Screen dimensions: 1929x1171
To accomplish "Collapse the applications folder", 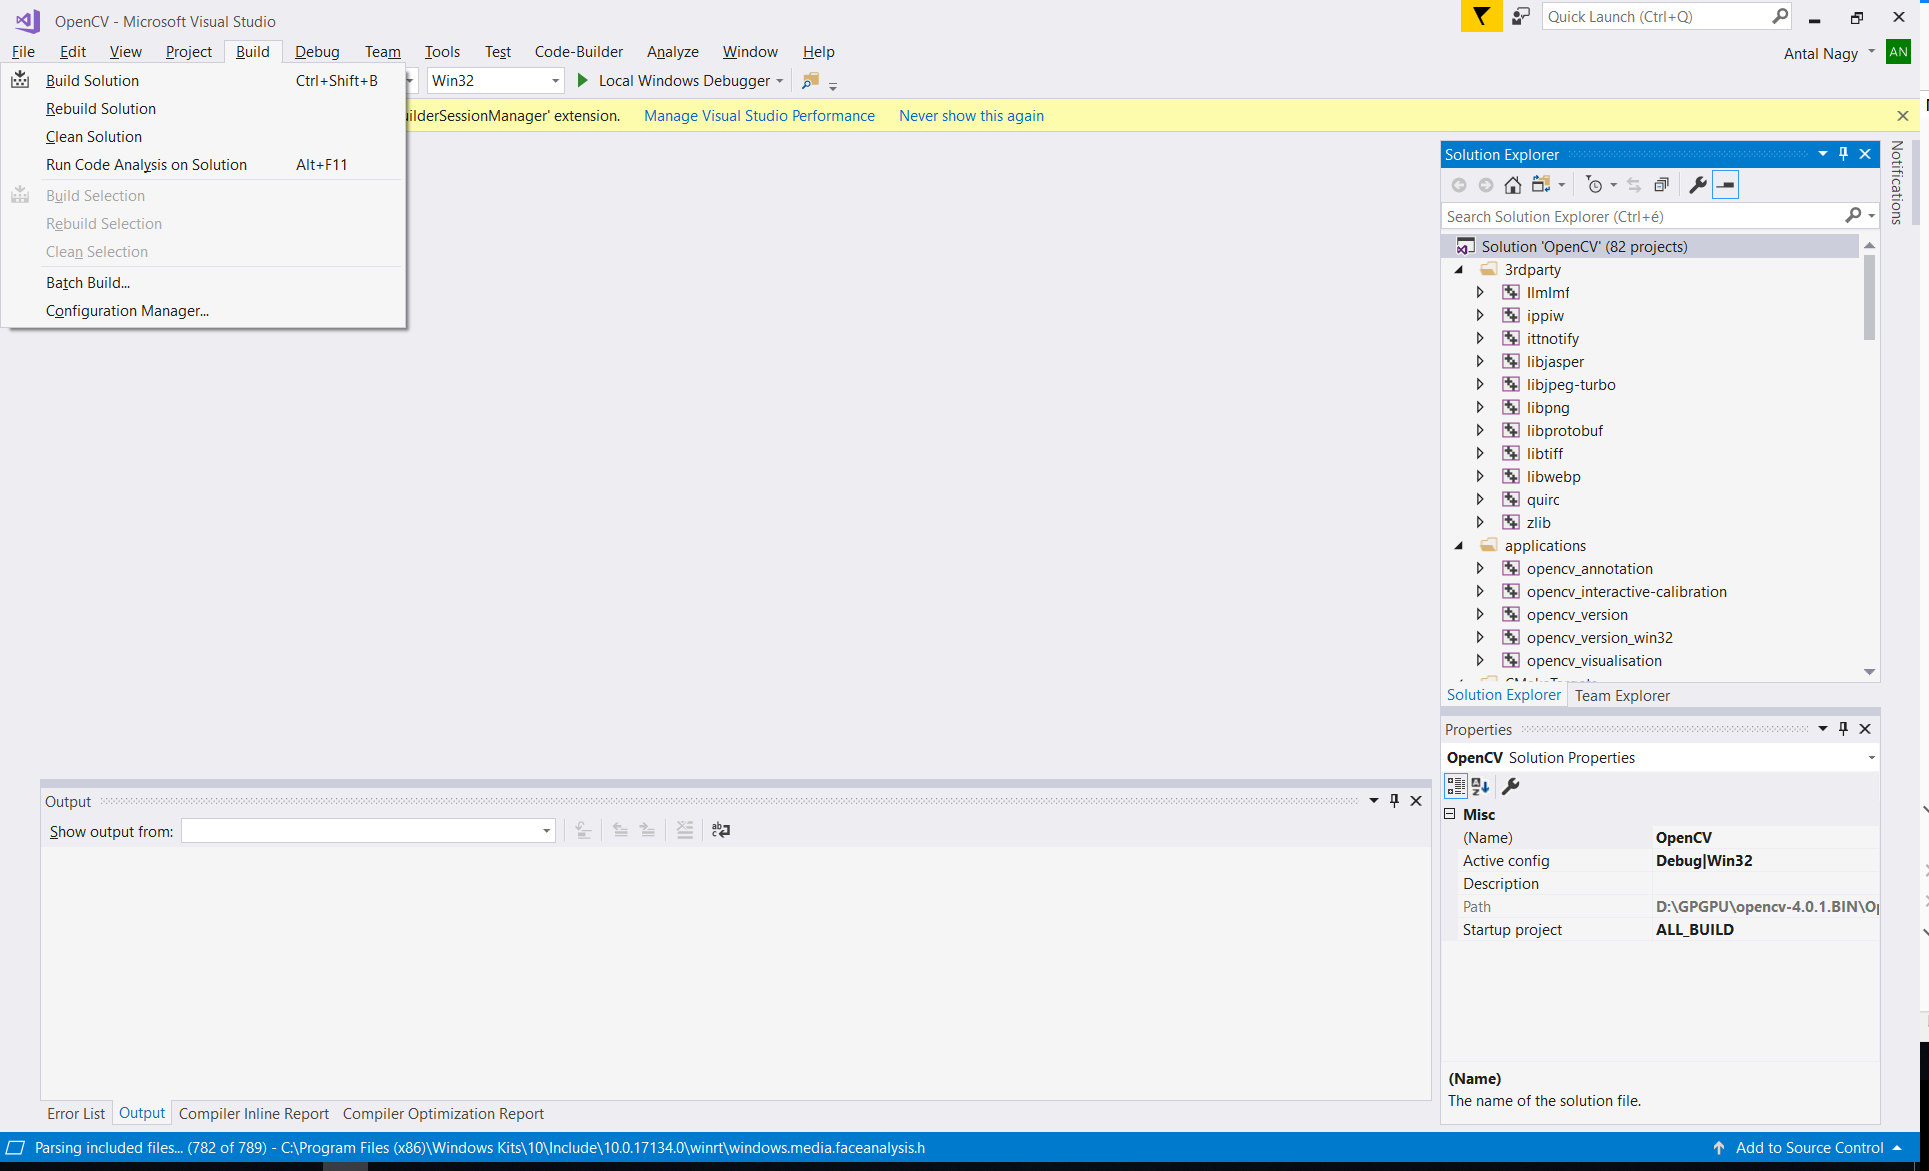I will point(1459,546).
